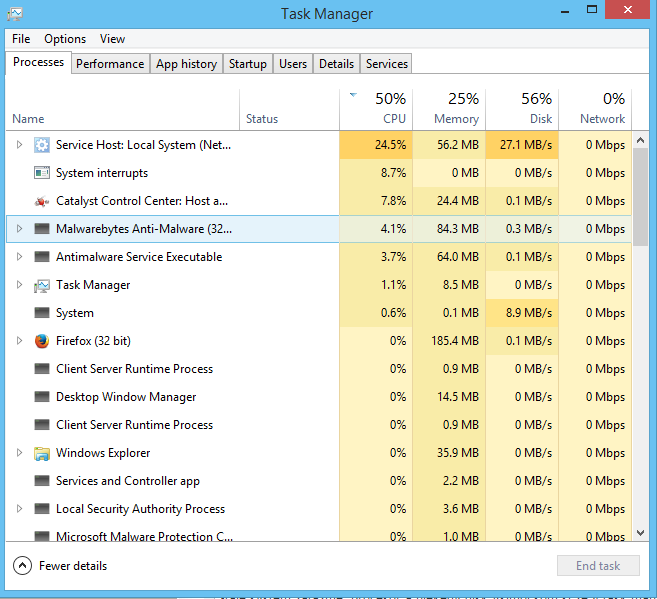
Task: Click the Task Manager process row icon
Action: (41, 285)
